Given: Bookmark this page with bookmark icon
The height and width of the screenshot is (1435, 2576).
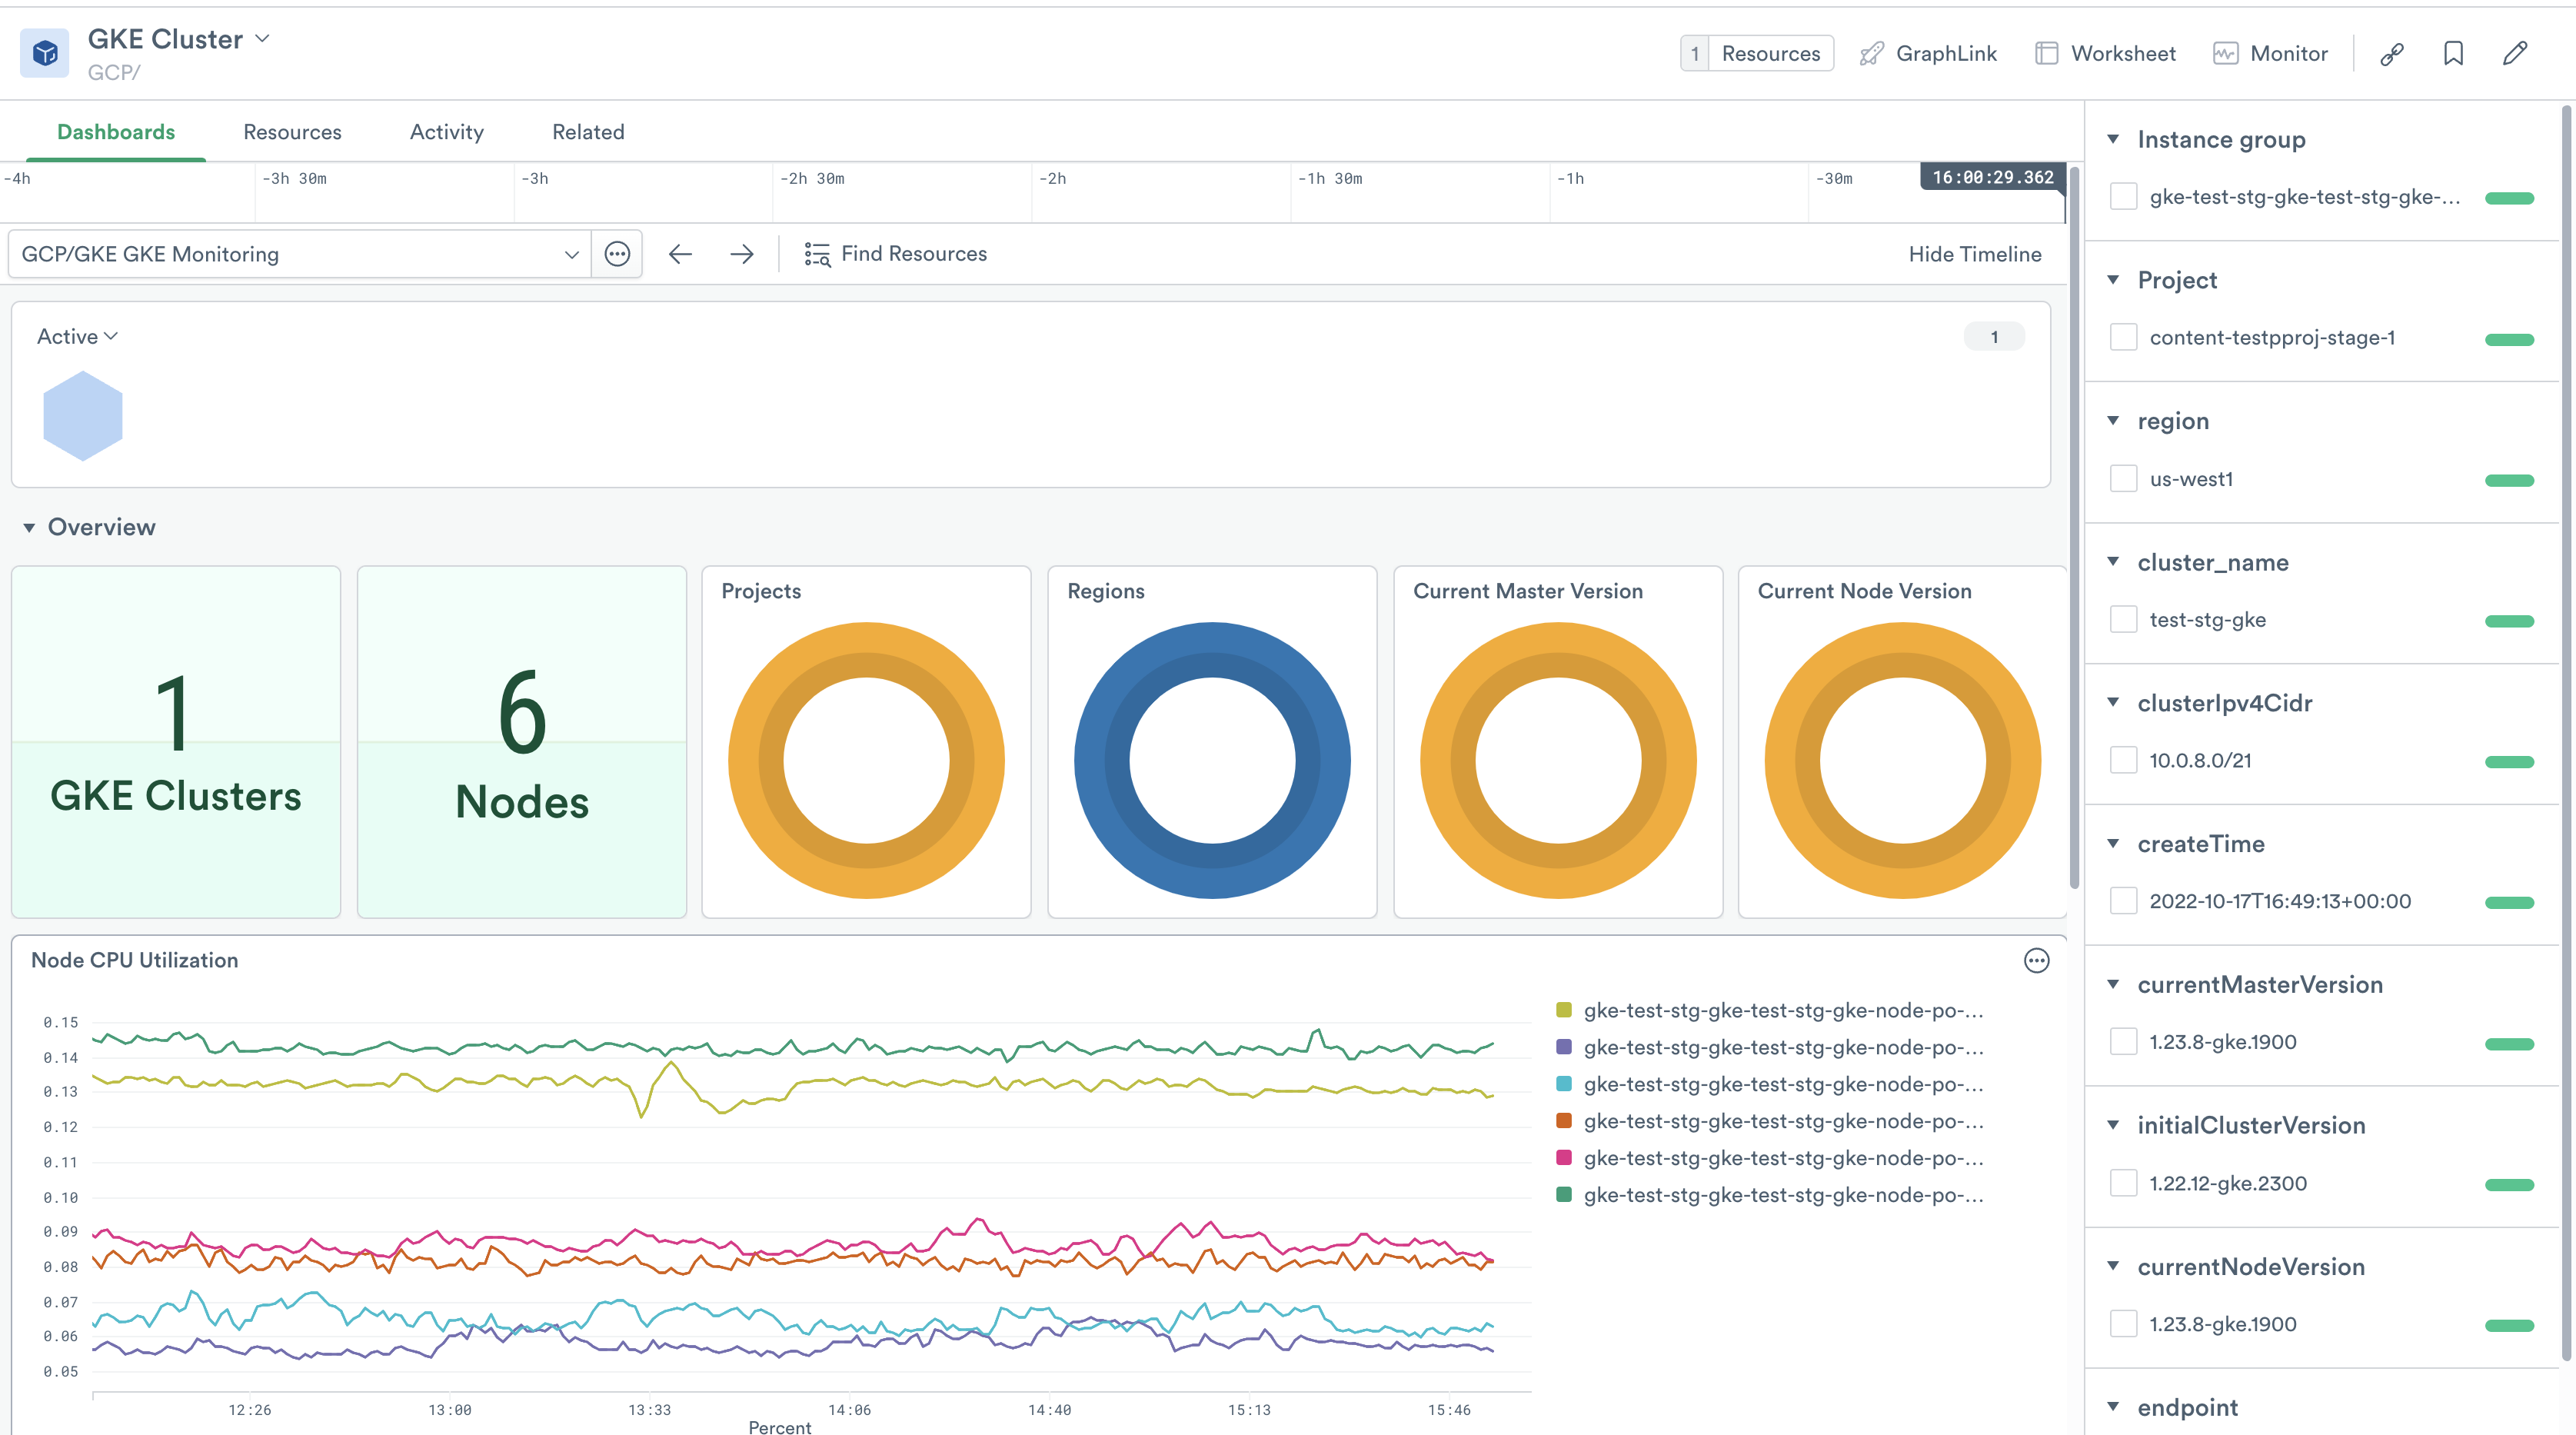Looking at the screenshot, I should 2453,54.
